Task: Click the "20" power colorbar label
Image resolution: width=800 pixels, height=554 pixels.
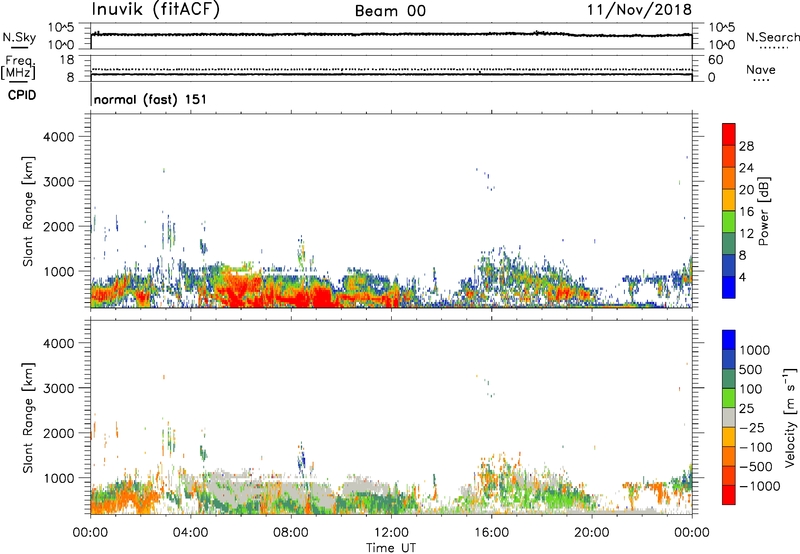Action: (746, 190)
